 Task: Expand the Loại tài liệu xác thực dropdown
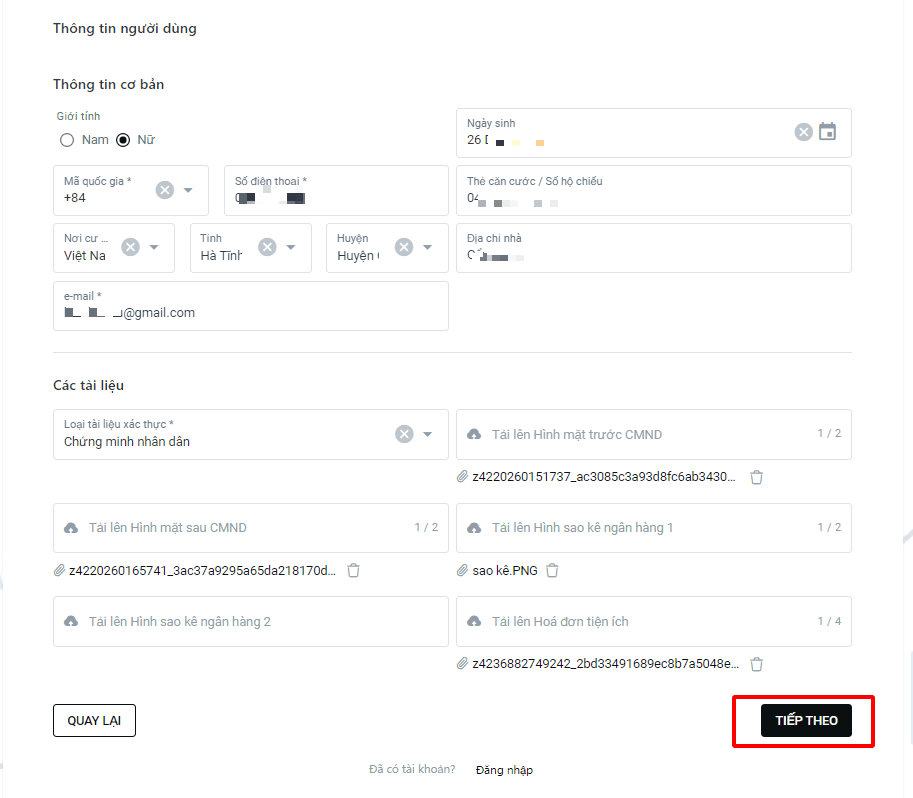coord(427,434)
